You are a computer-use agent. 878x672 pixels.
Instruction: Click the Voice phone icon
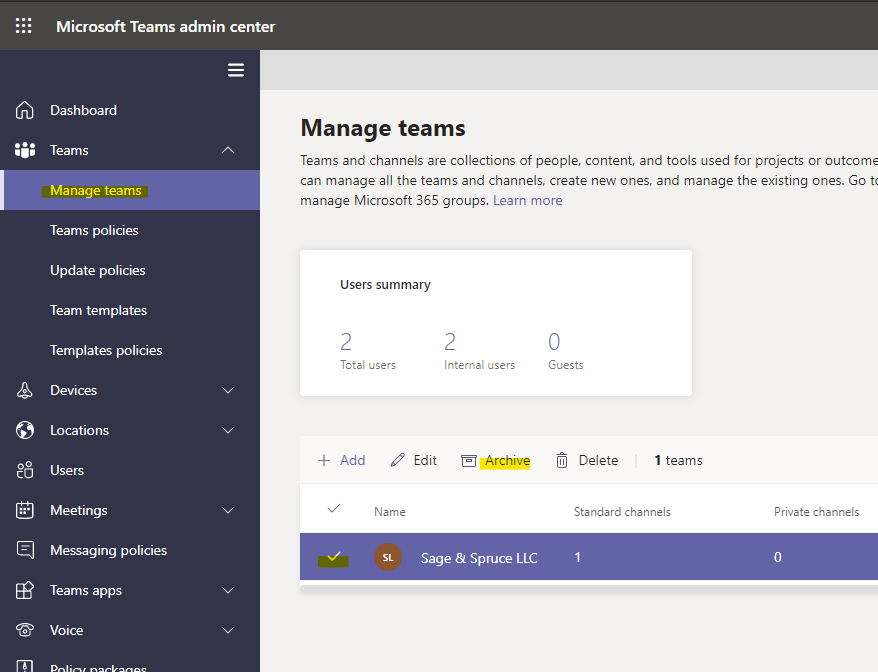pyautogui.click(x=25, y=630)
